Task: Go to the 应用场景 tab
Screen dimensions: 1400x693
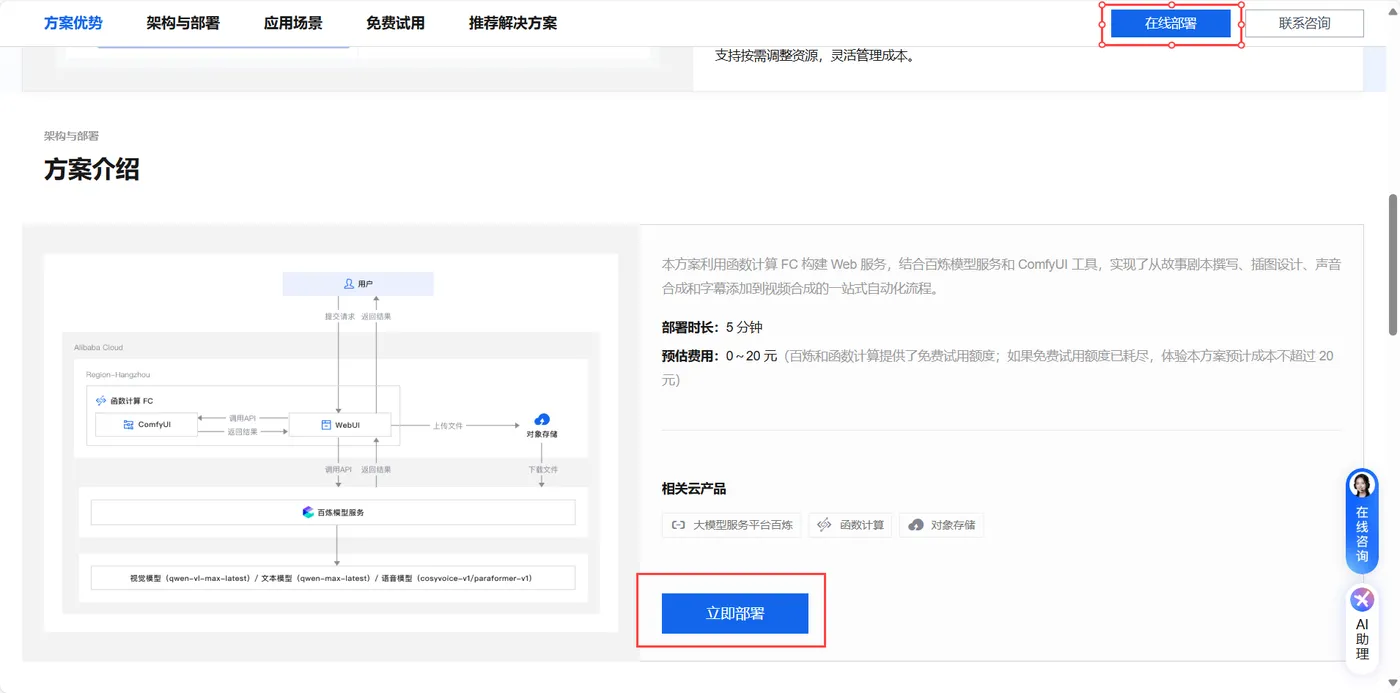Action: [293, 22]
